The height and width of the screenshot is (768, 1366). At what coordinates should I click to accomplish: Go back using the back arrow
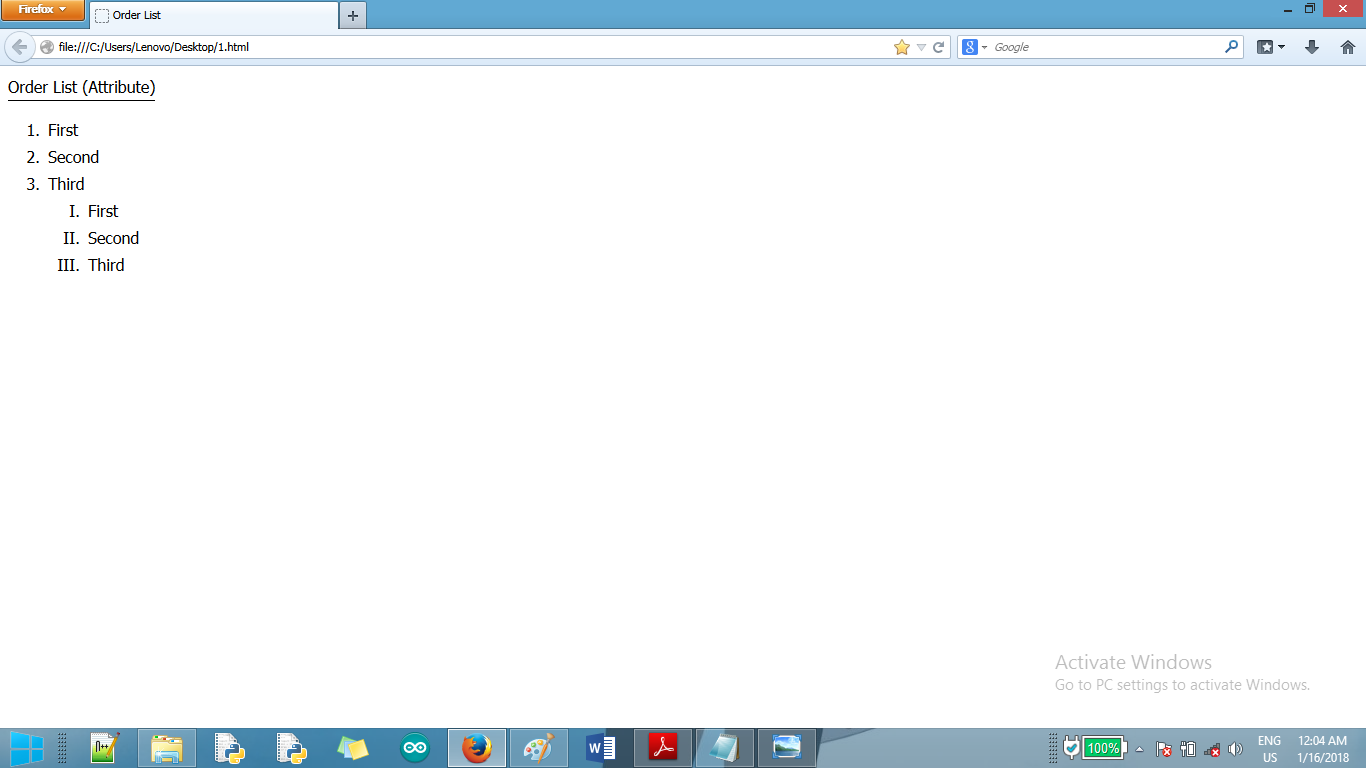tap(19, 47)
